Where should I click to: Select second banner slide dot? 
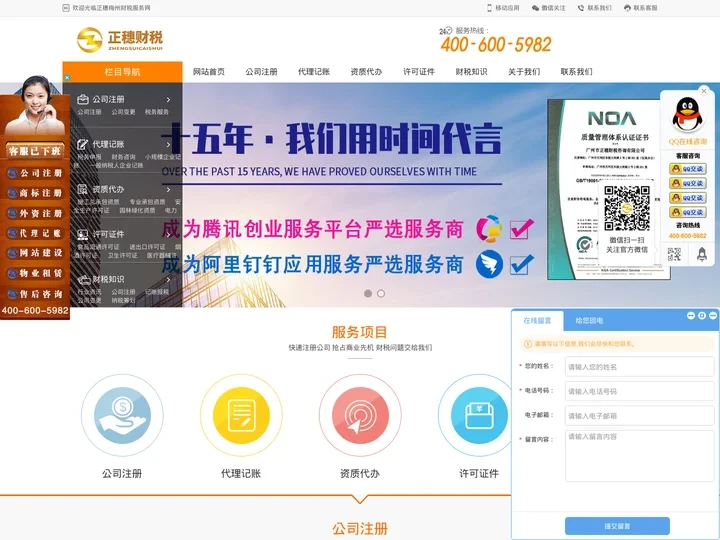tap(381, 293)
